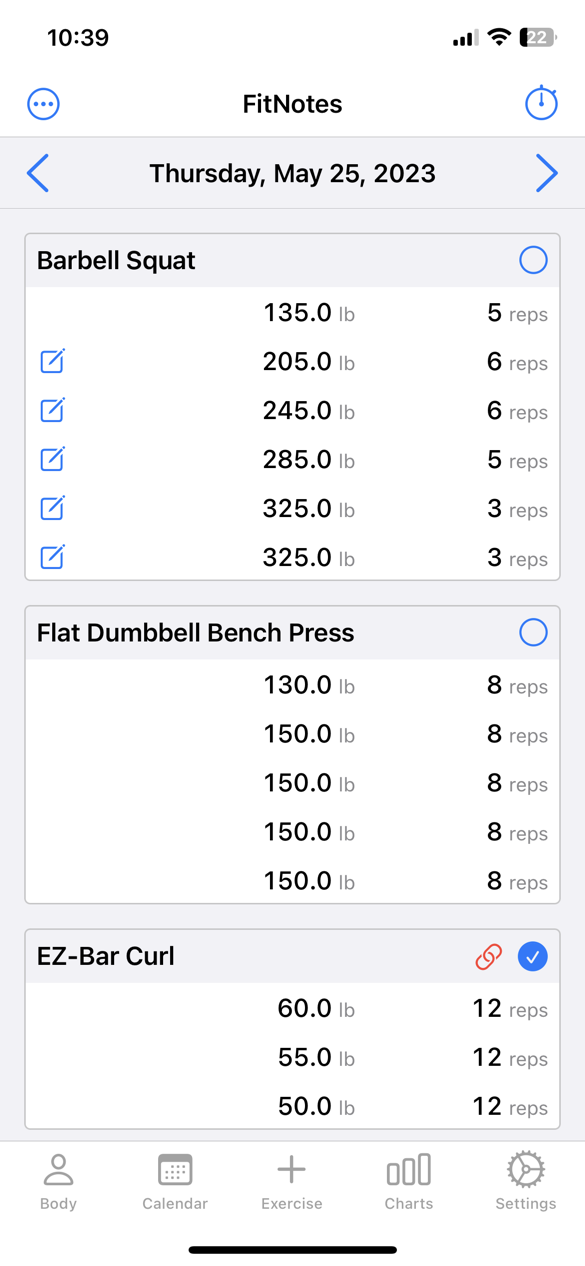The image size is (585, 1266).
Task: Tap the broken link icon on EZ-Bar Curl
Action: (x=489, y=956)
